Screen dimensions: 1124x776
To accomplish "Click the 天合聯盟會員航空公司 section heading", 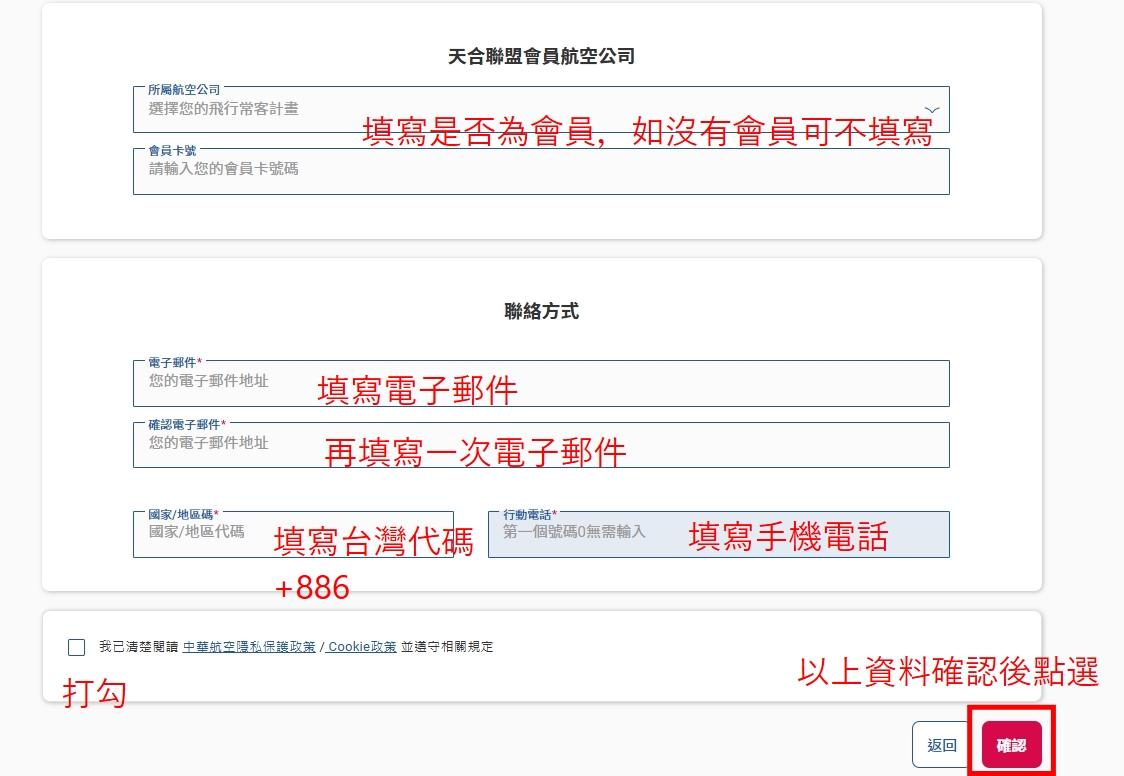I will (x=541, y=57).
